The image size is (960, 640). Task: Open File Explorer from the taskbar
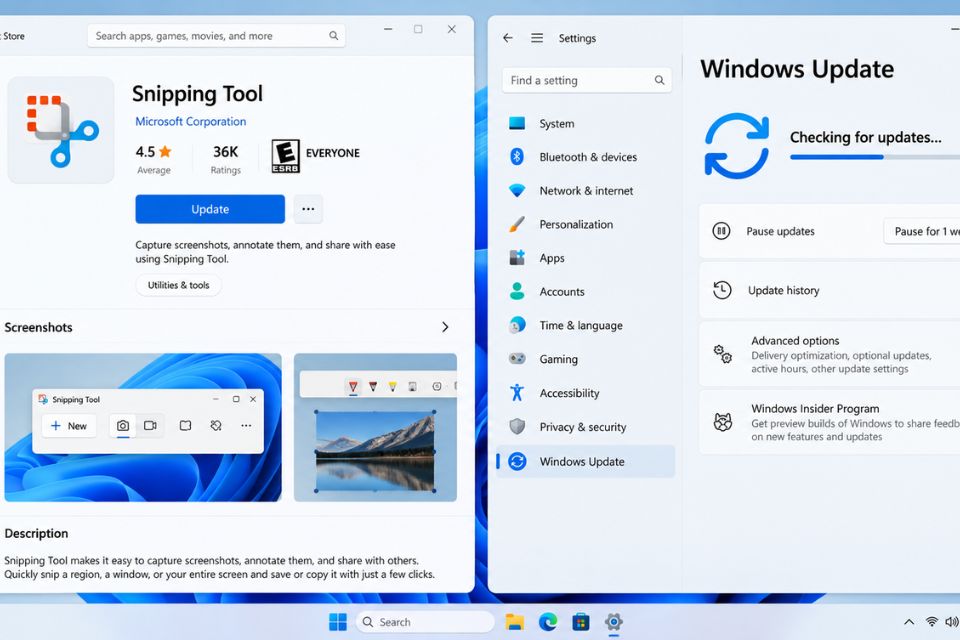pos(514,622)
